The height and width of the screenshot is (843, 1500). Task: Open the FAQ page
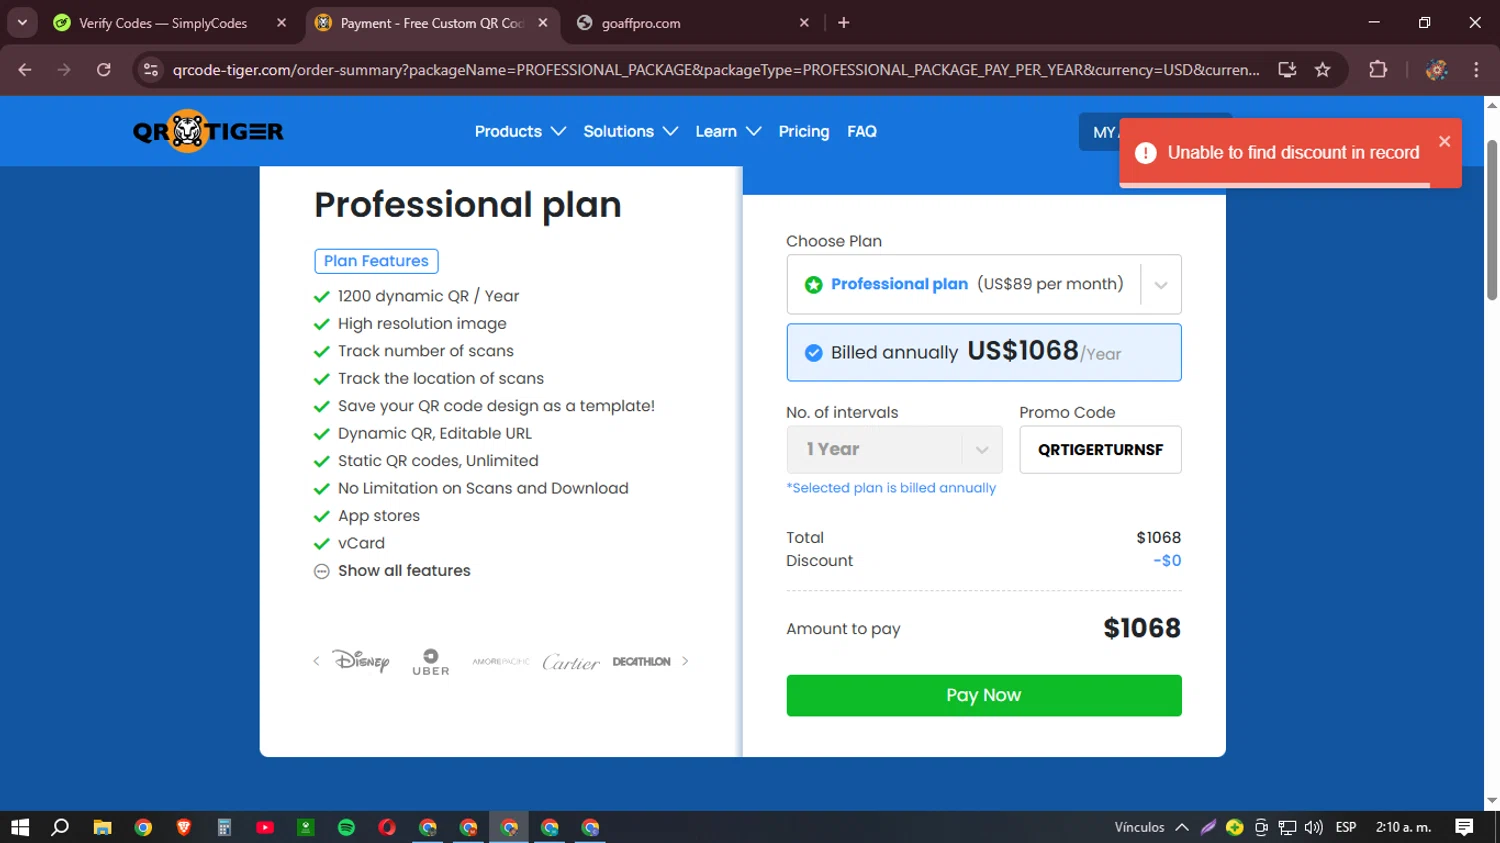(x=862, y=131)
